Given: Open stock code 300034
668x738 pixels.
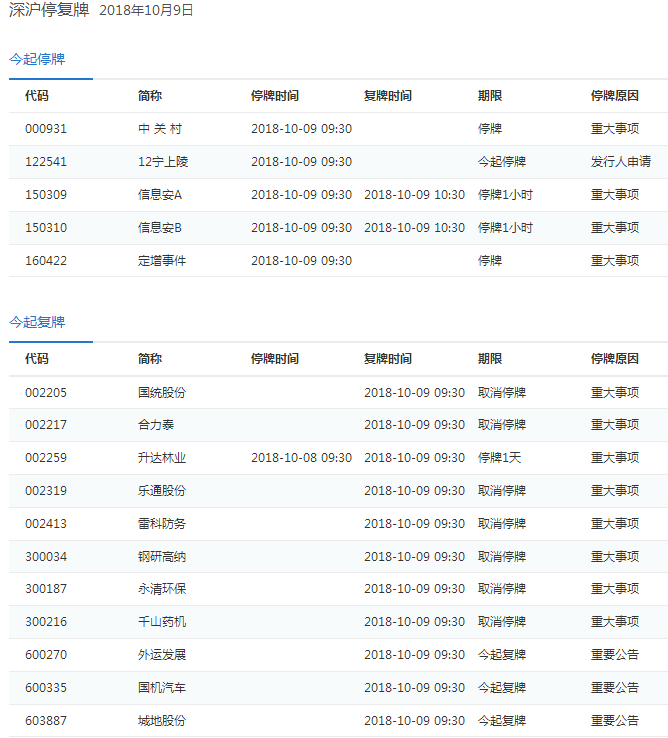Looking at the screenshot, I should coord(46,557).
